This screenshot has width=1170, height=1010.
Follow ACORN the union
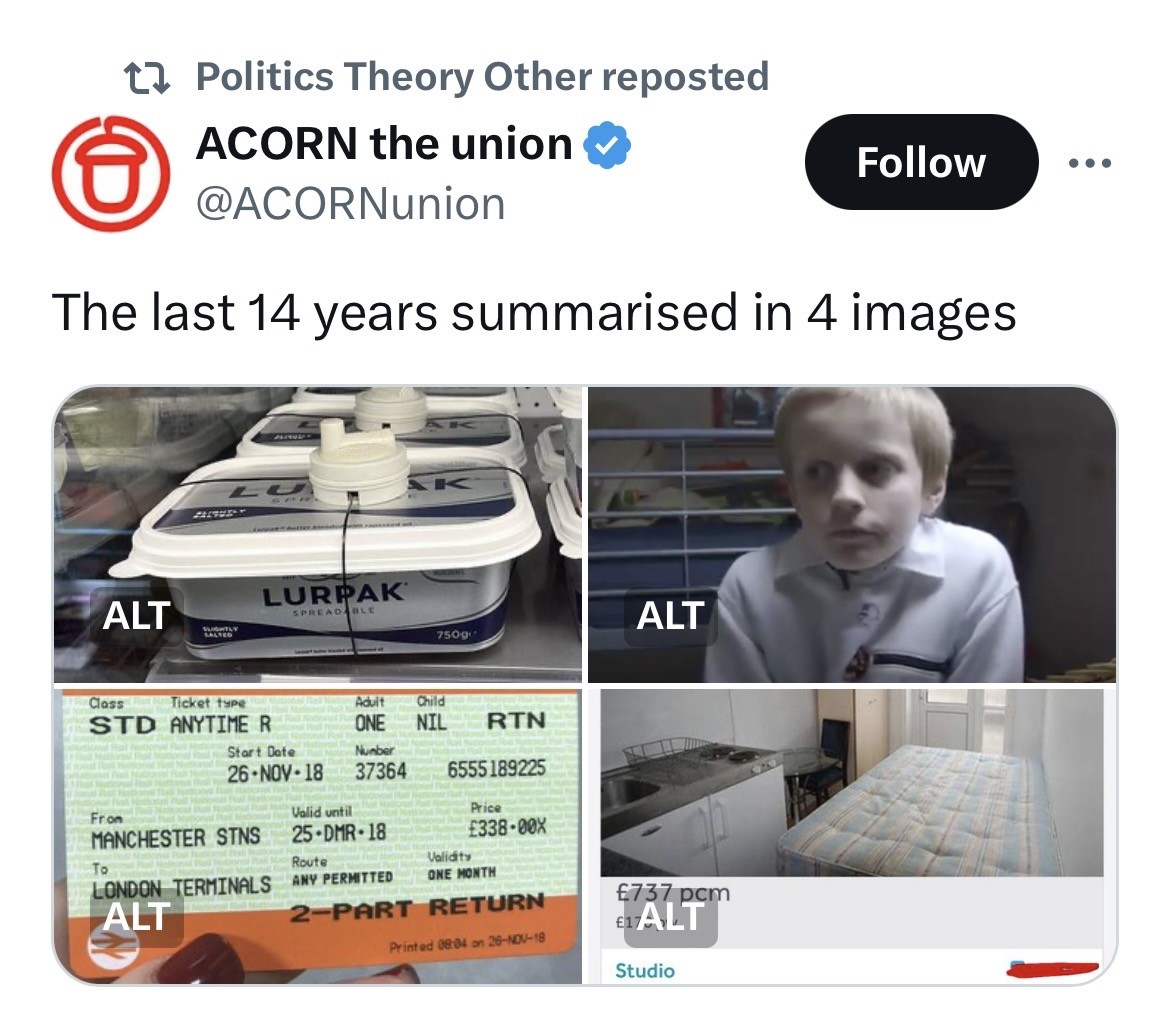click(x=922, y=162)
